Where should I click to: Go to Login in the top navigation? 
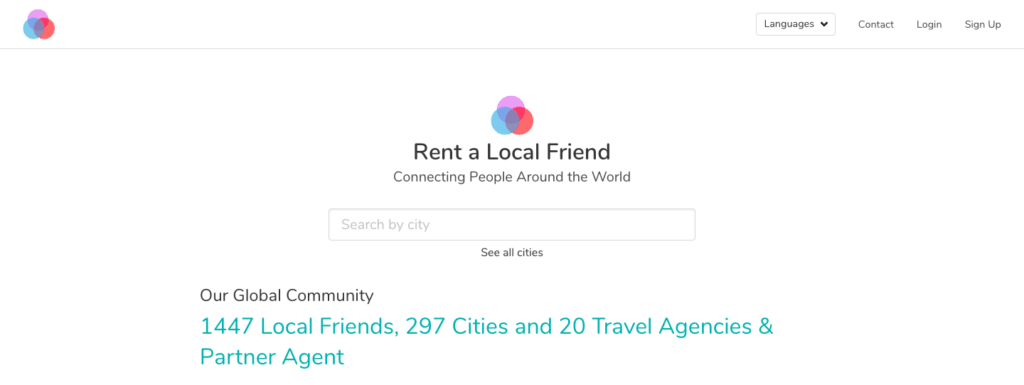929,24
